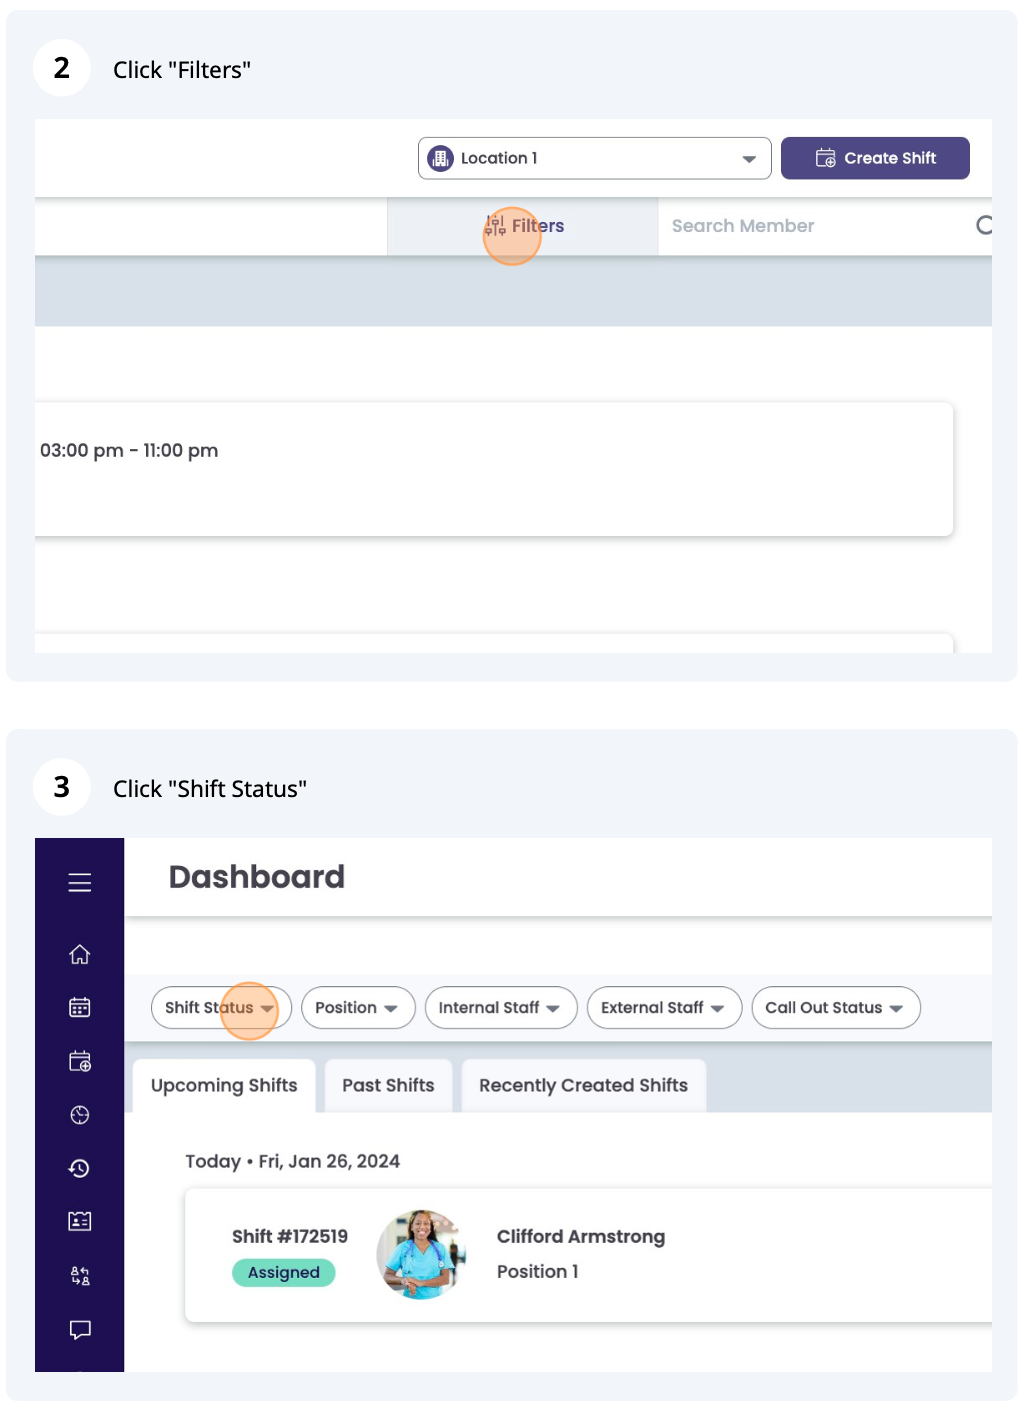
Task: Open the Position filter dropdown
Action: pos(356,1008)
